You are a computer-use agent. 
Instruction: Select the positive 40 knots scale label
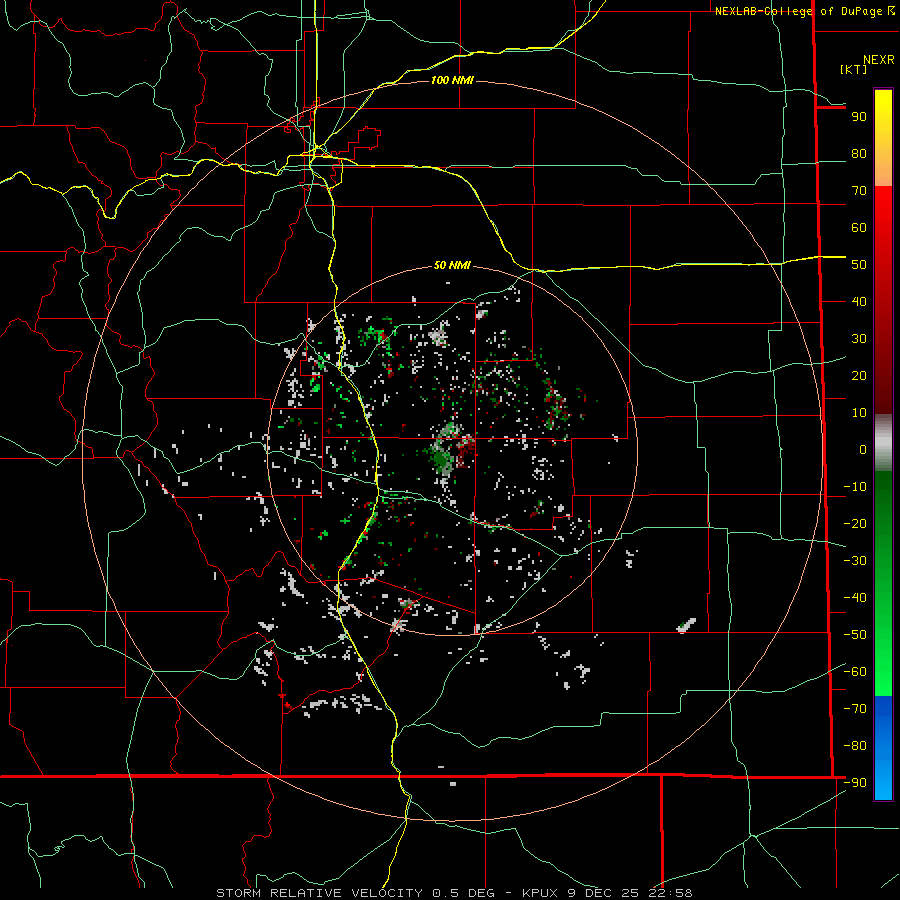[x=859, y=302]
